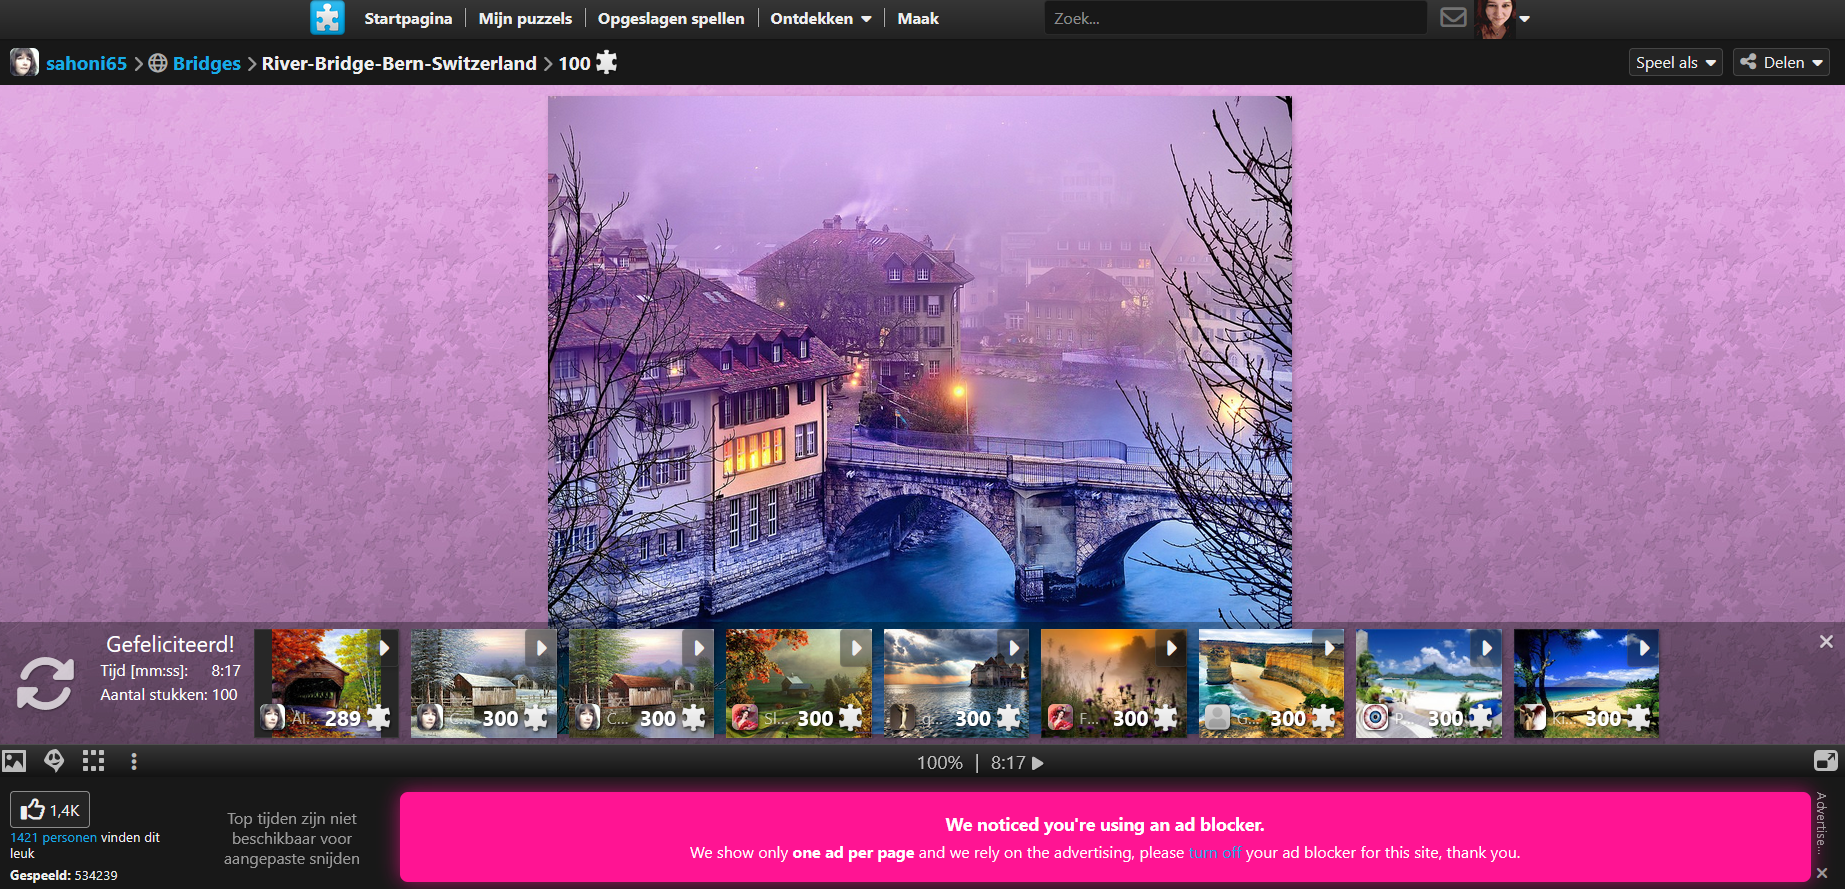Expand the Ontdekken menu
This screenshot has width=1845, height=889.
coord(820,18)
